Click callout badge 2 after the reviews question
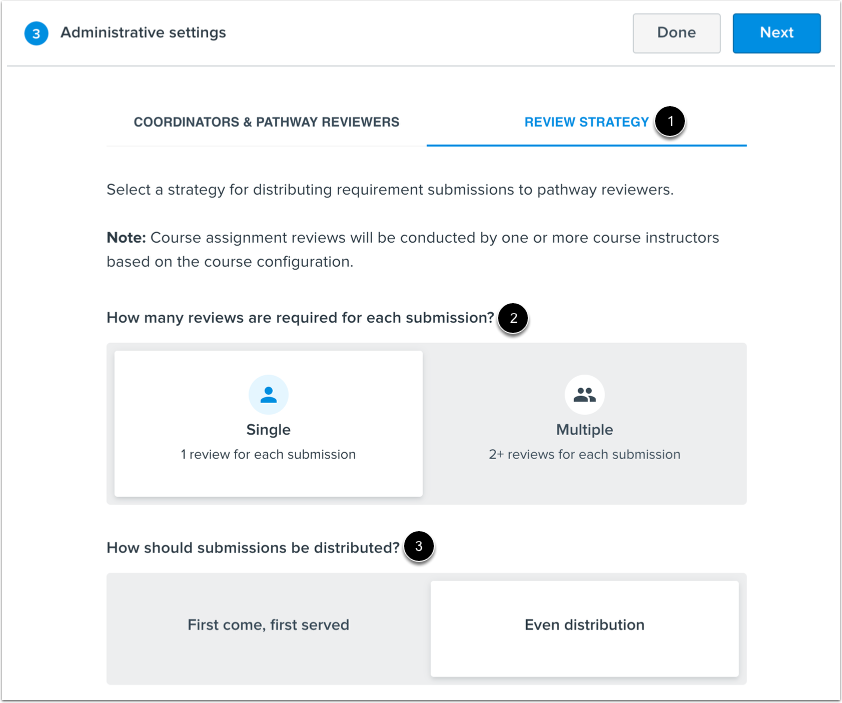Screen dimensions: 842x703 point(513,320)
